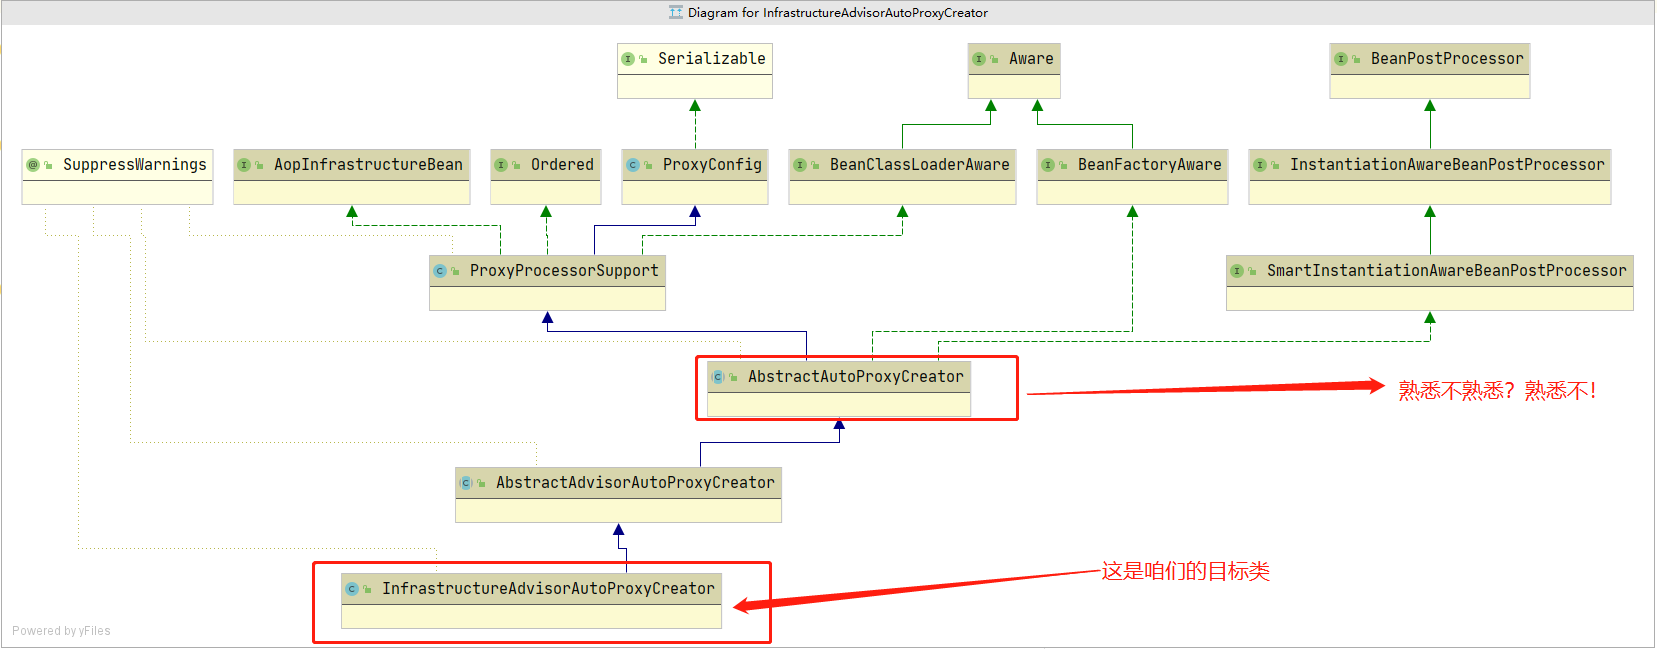Click the AbstractAutoProxyCreator class name
This screenshot has height=649, width=1657.
[855, 377]
